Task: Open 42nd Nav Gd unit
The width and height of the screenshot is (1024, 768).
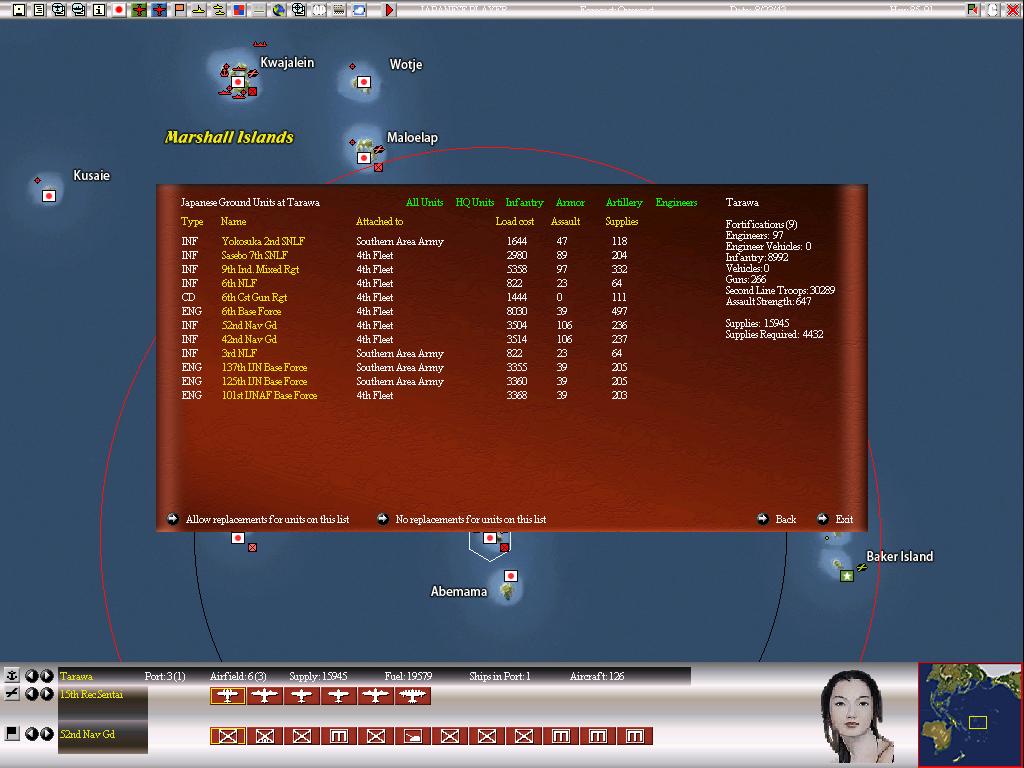Action: click(249, 340)
